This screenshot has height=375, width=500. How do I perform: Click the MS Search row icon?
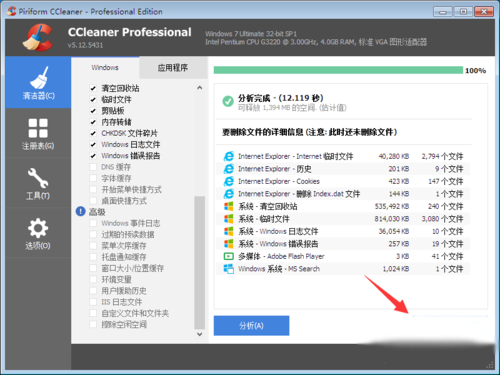click(229, 269)
